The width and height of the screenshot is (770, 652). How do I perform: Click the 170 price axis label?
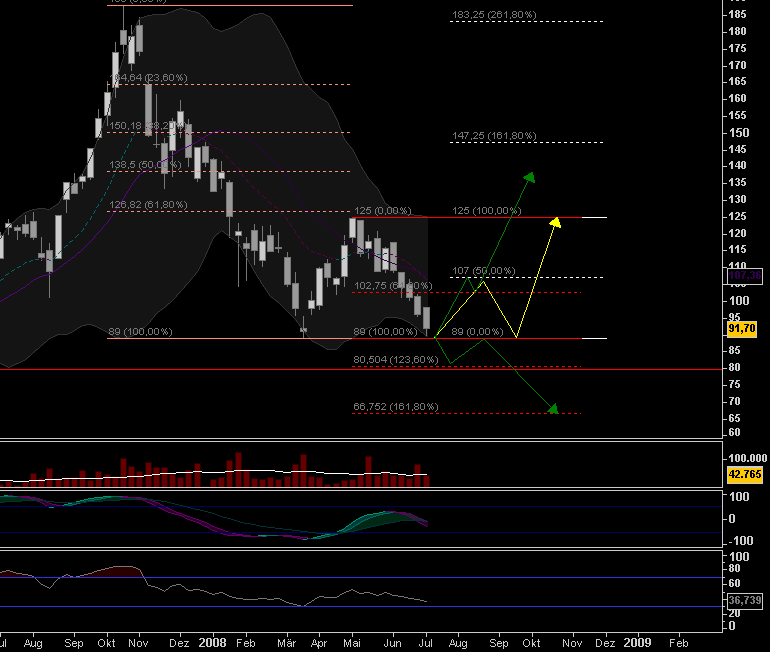click(737, 65)
